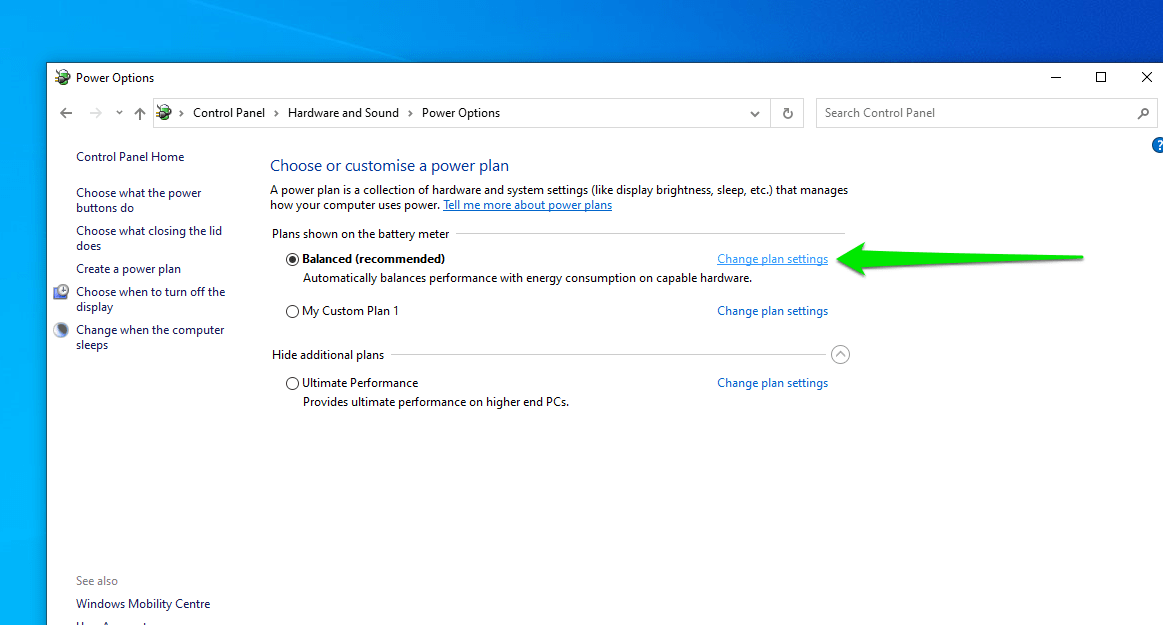Select the Ultimate Performance radio button
This screenshot has width=1163, height=625.
[292, 383]
